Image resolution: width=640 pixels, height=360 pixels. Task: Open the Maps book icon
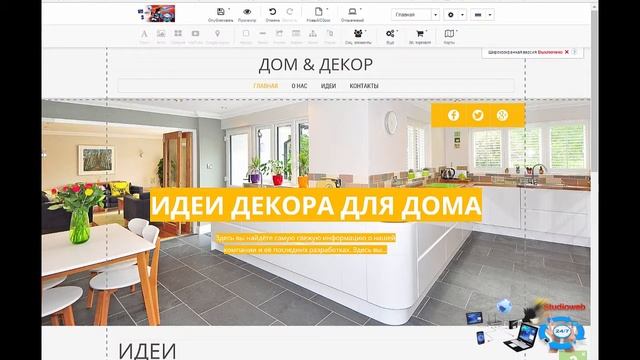pyautogui.click(x=449, y=33)
